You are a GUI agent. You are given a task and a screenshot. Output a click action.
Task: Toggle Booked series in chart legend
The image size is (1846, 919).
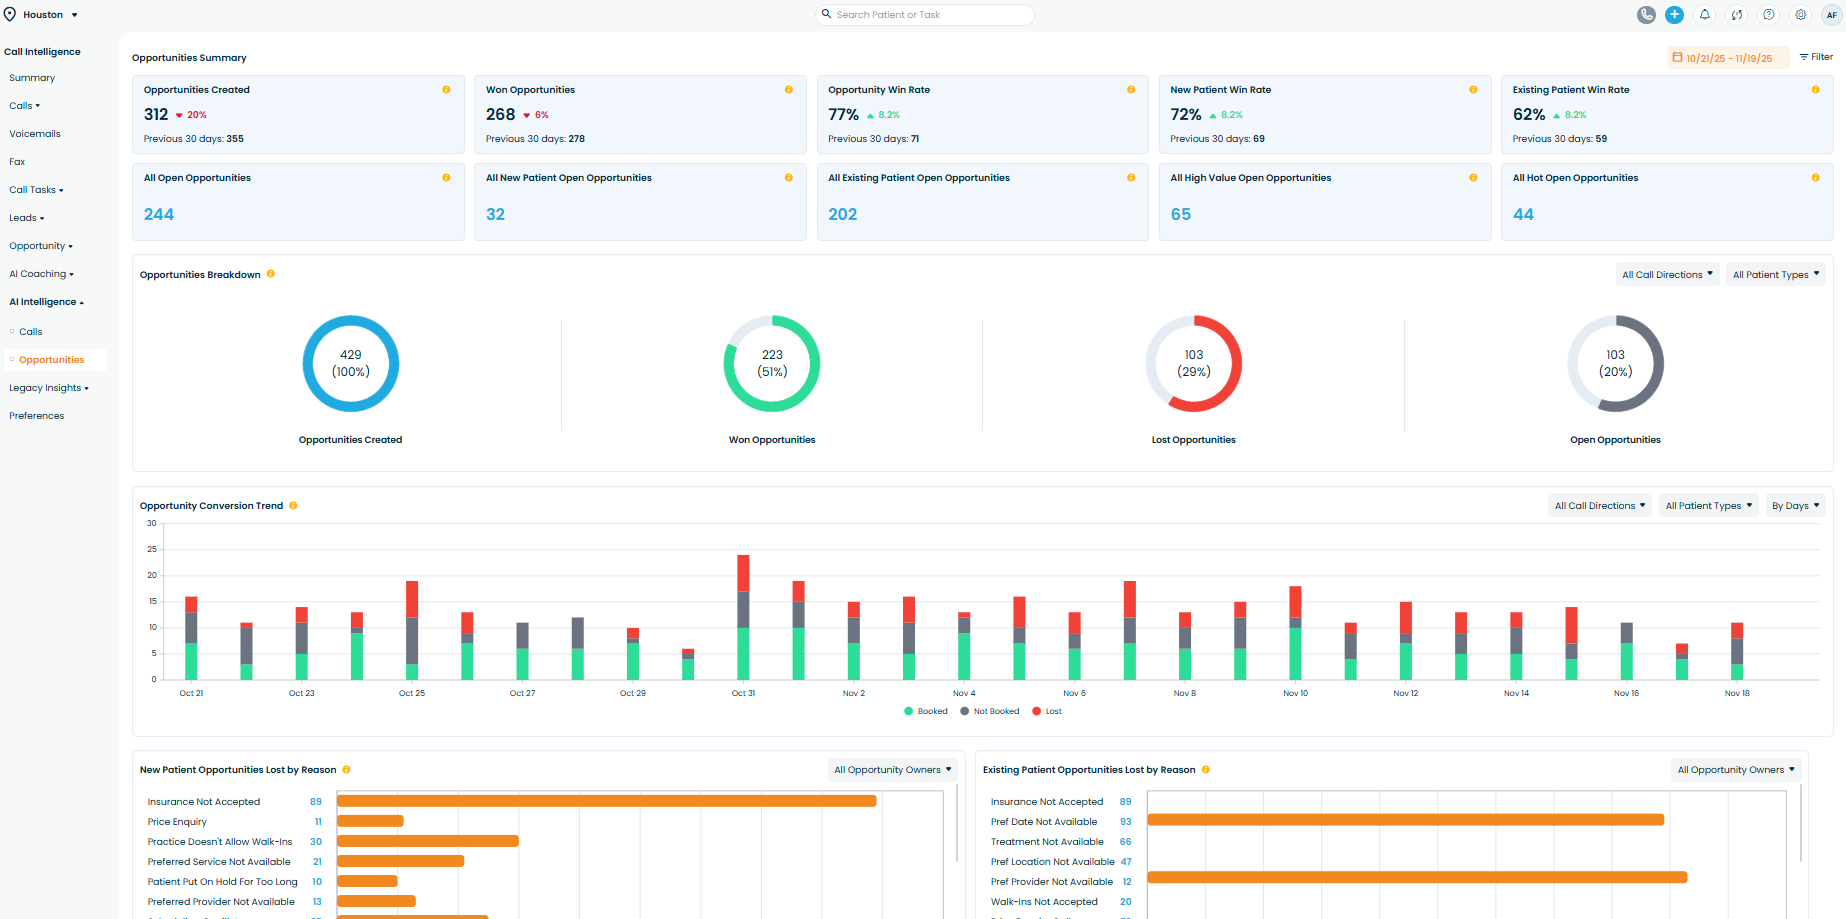[x=925, y=712]
